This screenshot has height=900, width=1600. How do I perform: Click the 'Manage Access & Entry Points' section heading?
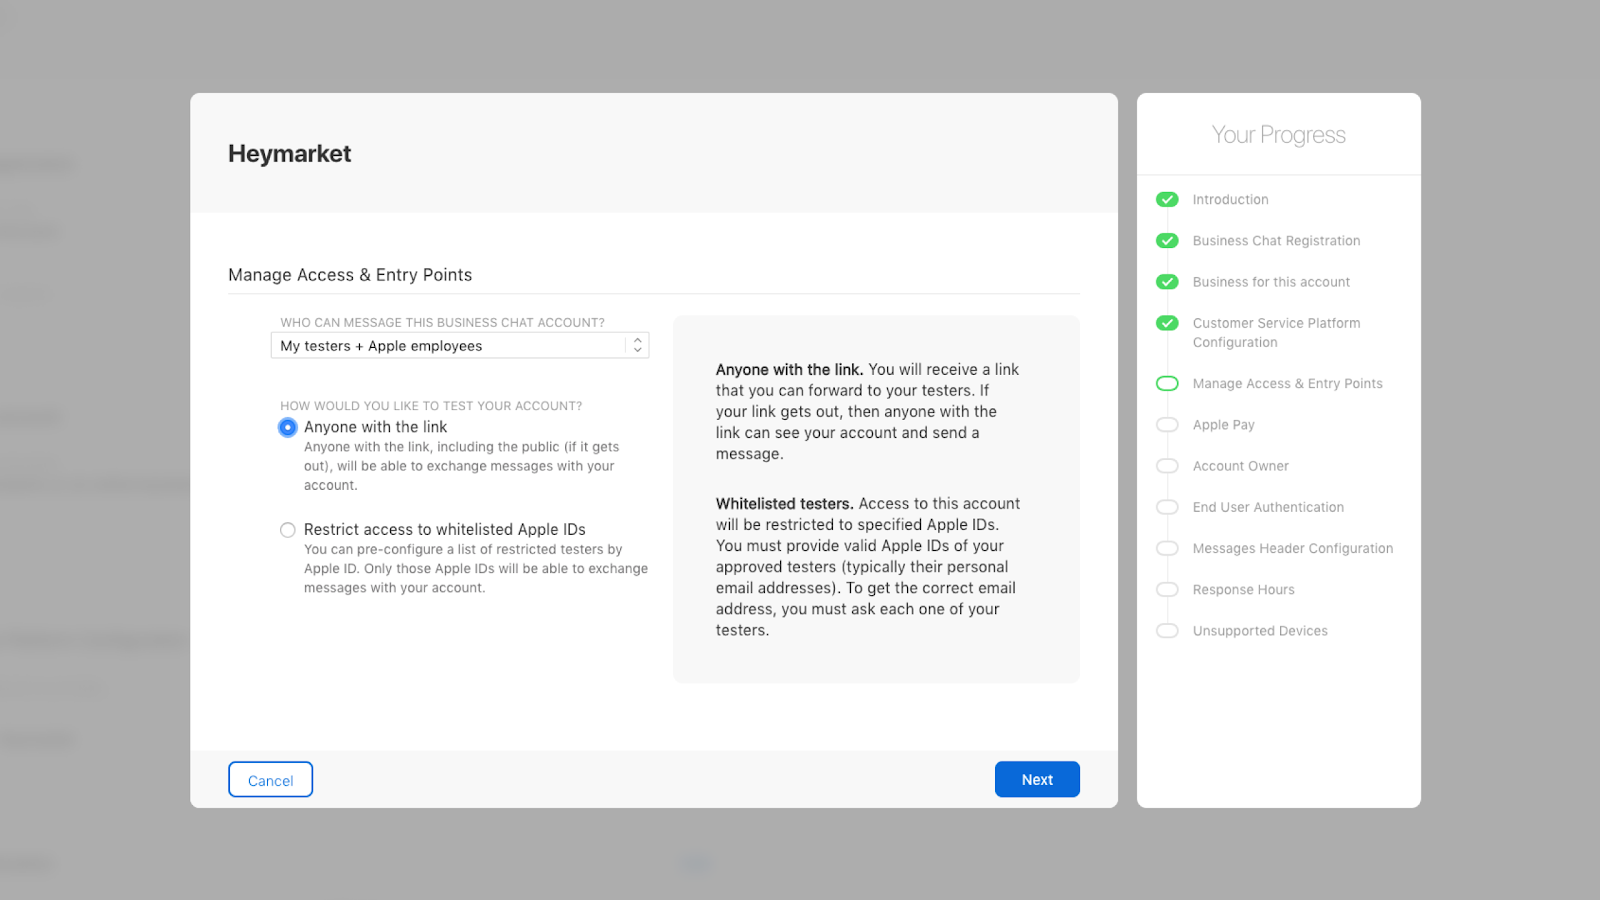(x=350, y=275)
